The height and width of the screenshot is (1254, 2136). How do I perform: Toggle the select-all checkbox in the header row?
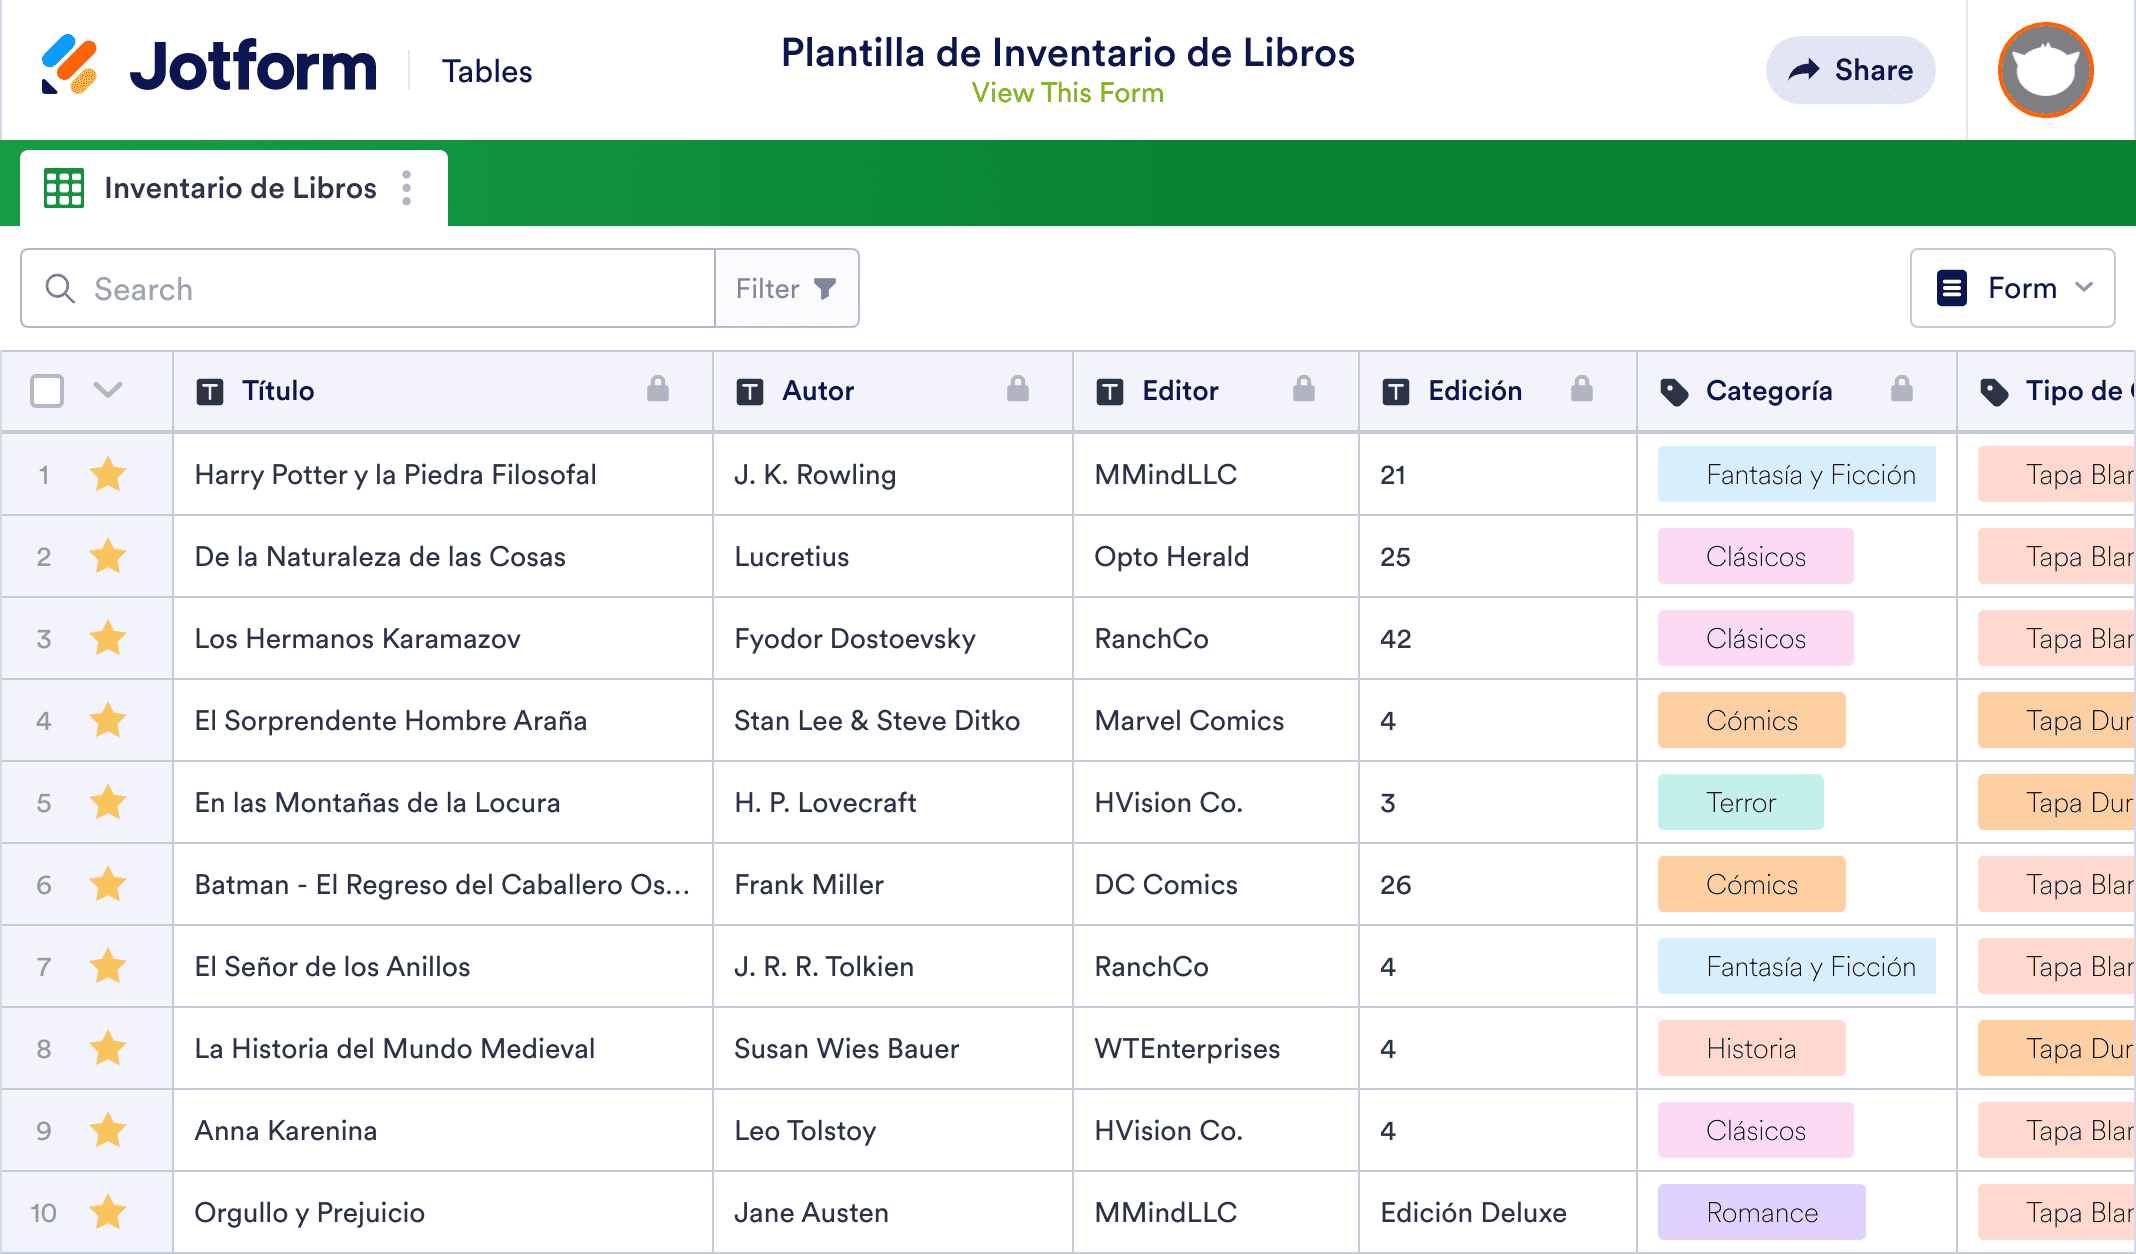click(46, 391)
